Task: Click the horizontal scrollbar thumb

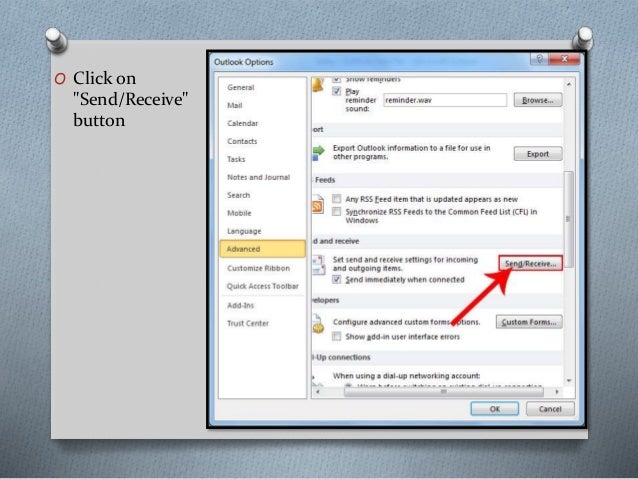Action: click(444, 392)
